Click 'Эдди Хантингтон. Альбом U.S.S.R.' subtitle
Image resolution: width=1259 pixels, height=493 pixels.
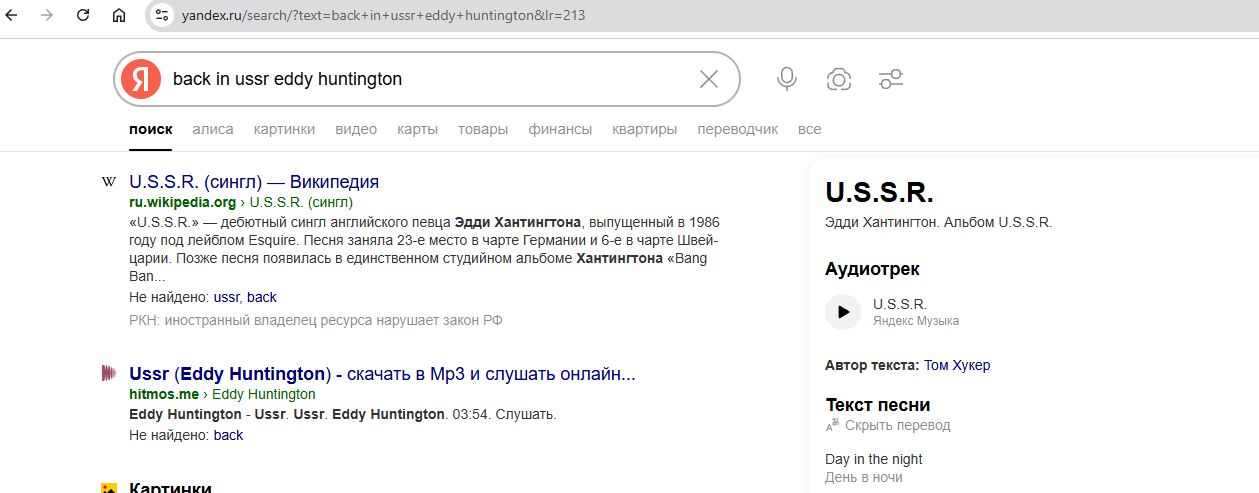tap(939, 222)
